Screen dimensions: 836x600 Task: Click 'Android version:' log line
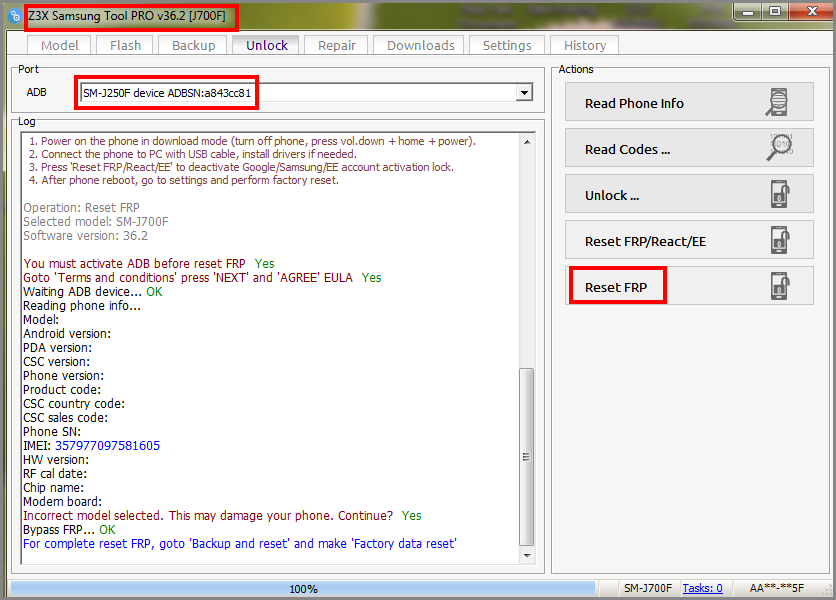67,333
